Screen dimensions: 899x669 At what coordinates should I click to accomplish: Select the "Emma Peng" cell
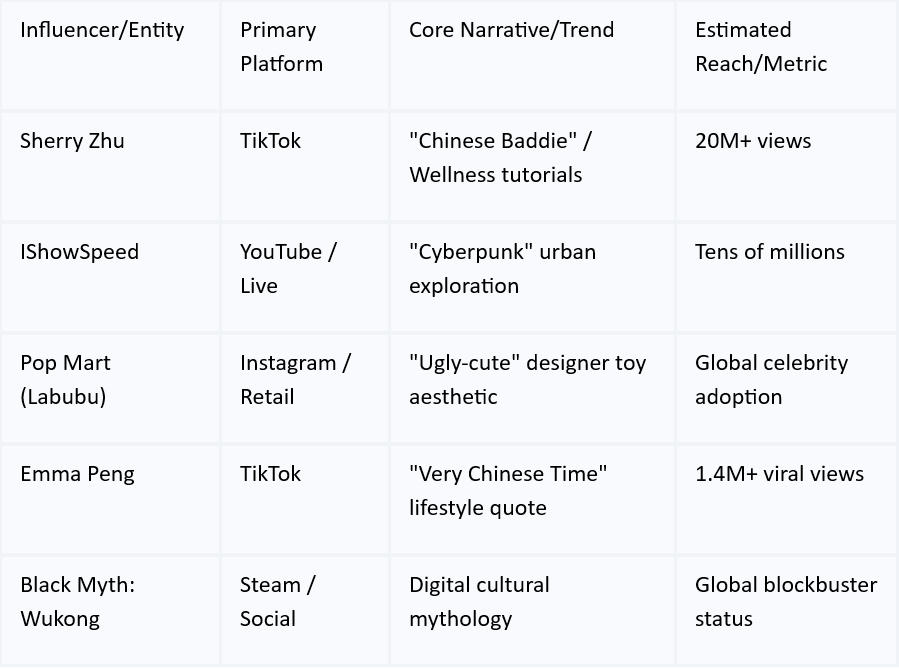pos(77,474)
